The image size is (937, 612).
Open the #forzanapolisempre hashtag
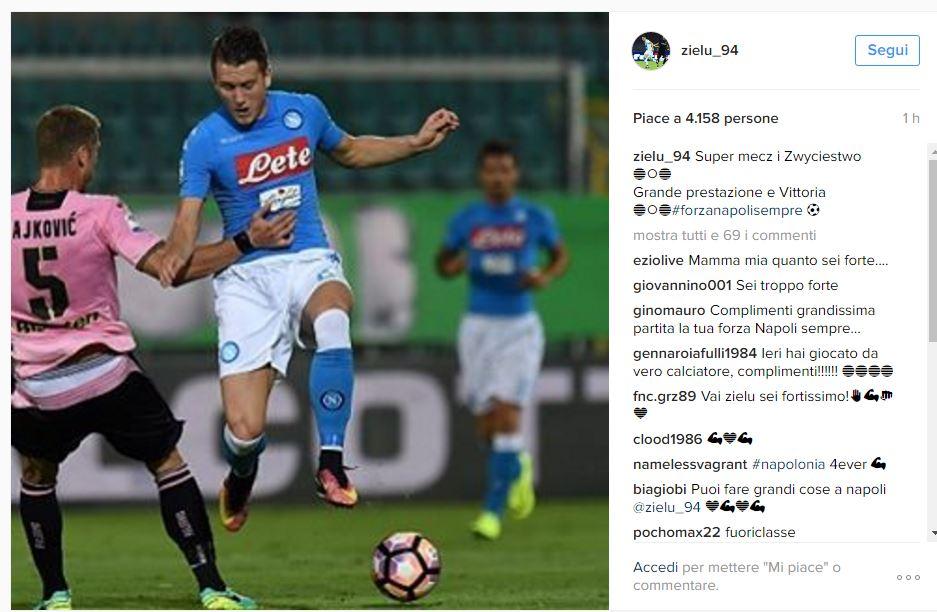737,210
